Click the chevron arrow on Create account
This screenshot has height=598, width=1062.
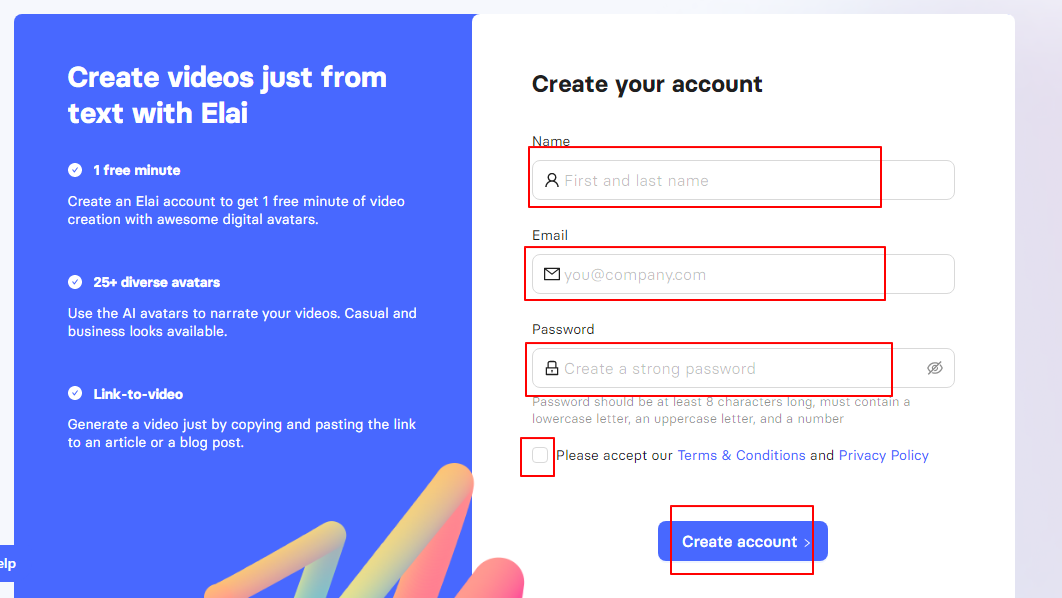pyautogui.click(x=807, y=542)
